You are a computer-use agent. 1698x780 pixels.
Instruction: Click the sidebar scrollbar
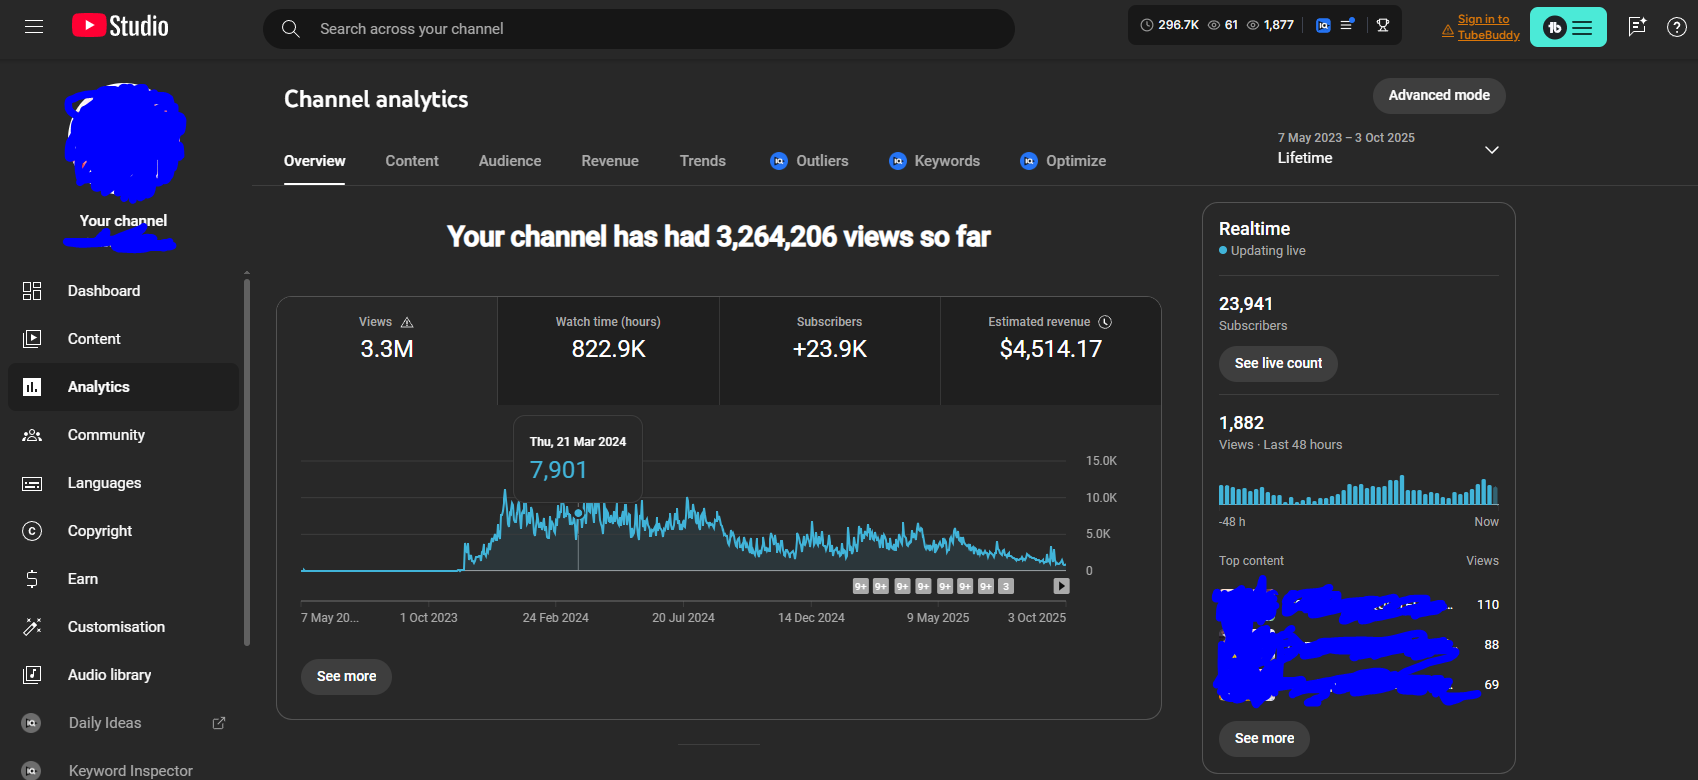tap(247, 460)
